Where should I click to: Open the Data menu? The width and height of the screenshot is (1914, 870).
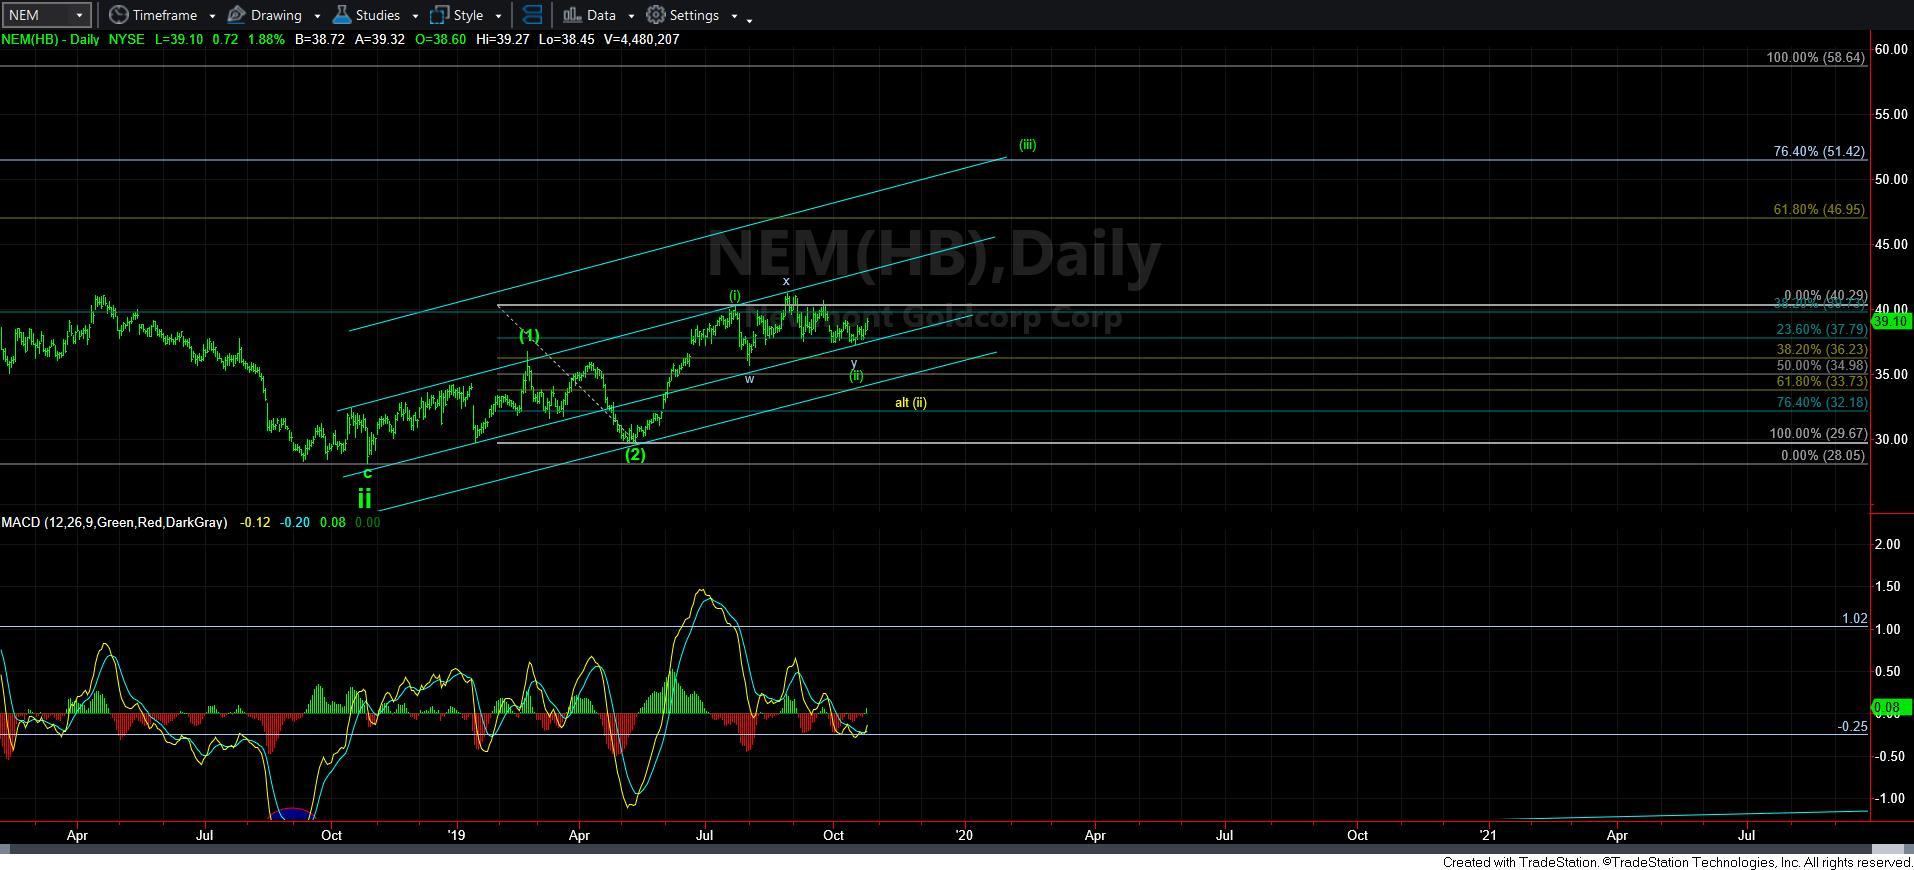[x=601, y=15]
